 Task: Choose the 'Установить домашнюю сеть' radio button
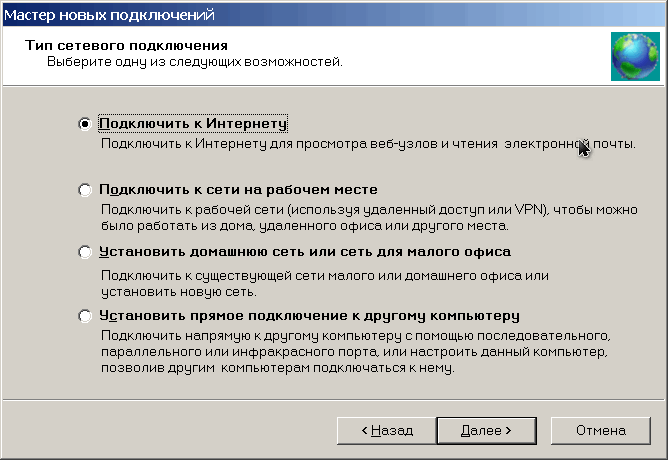[x=85, y=252]
